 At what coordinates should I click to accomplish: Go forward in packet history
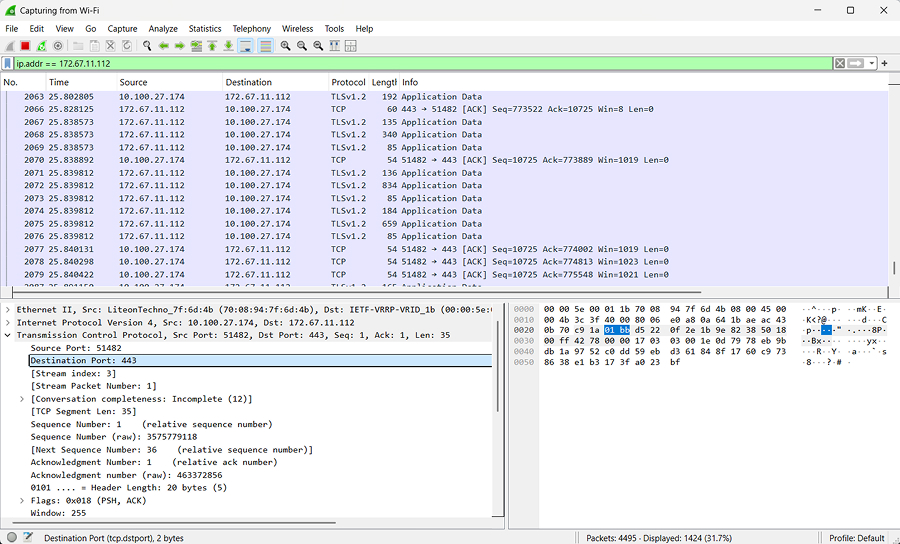pyautogui.click(x=180, y=46)
